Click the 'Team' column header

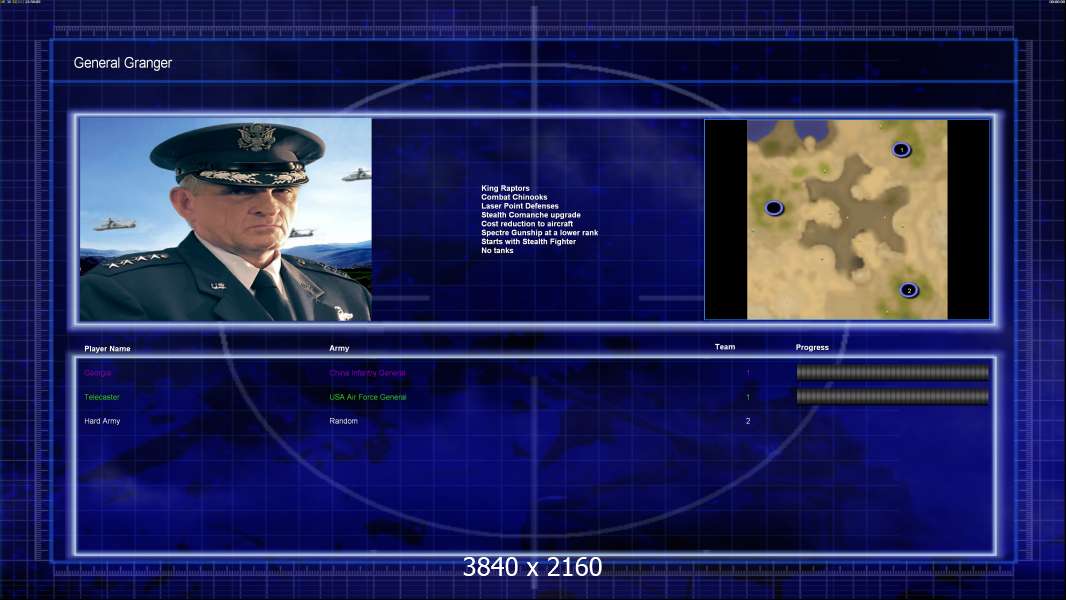(725, 347)
